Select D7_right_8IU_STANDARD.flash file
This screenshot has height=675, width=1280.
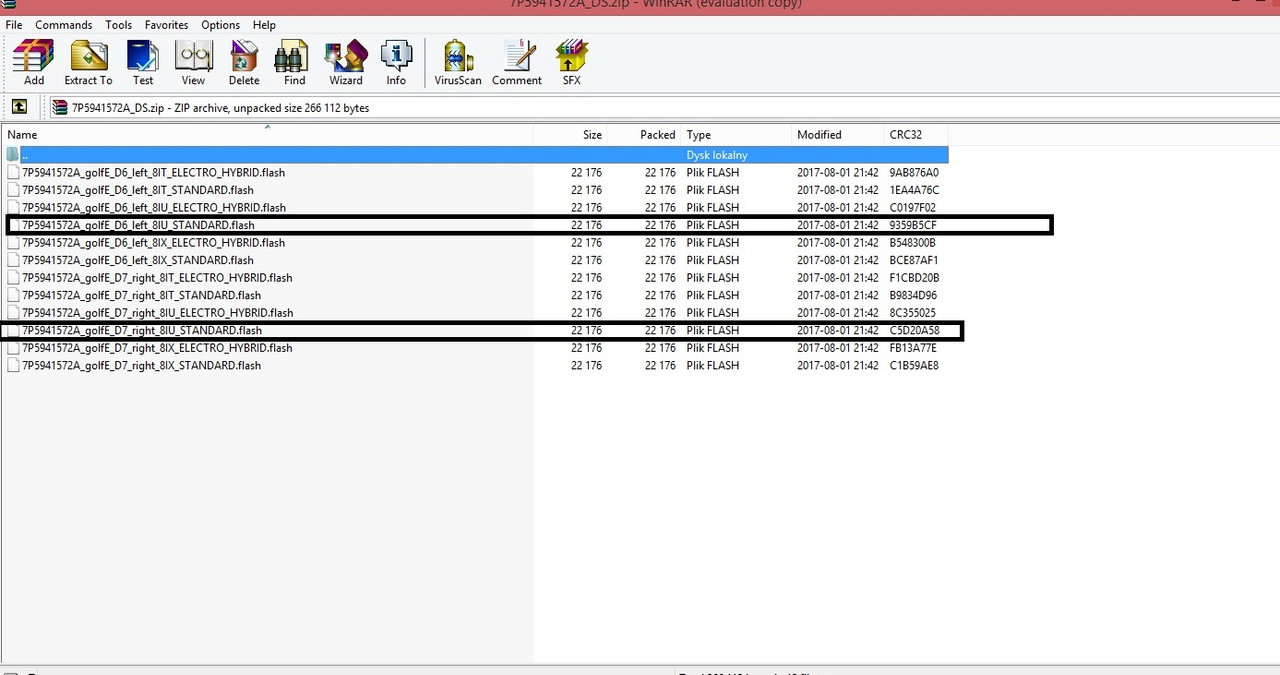(142, 330)
